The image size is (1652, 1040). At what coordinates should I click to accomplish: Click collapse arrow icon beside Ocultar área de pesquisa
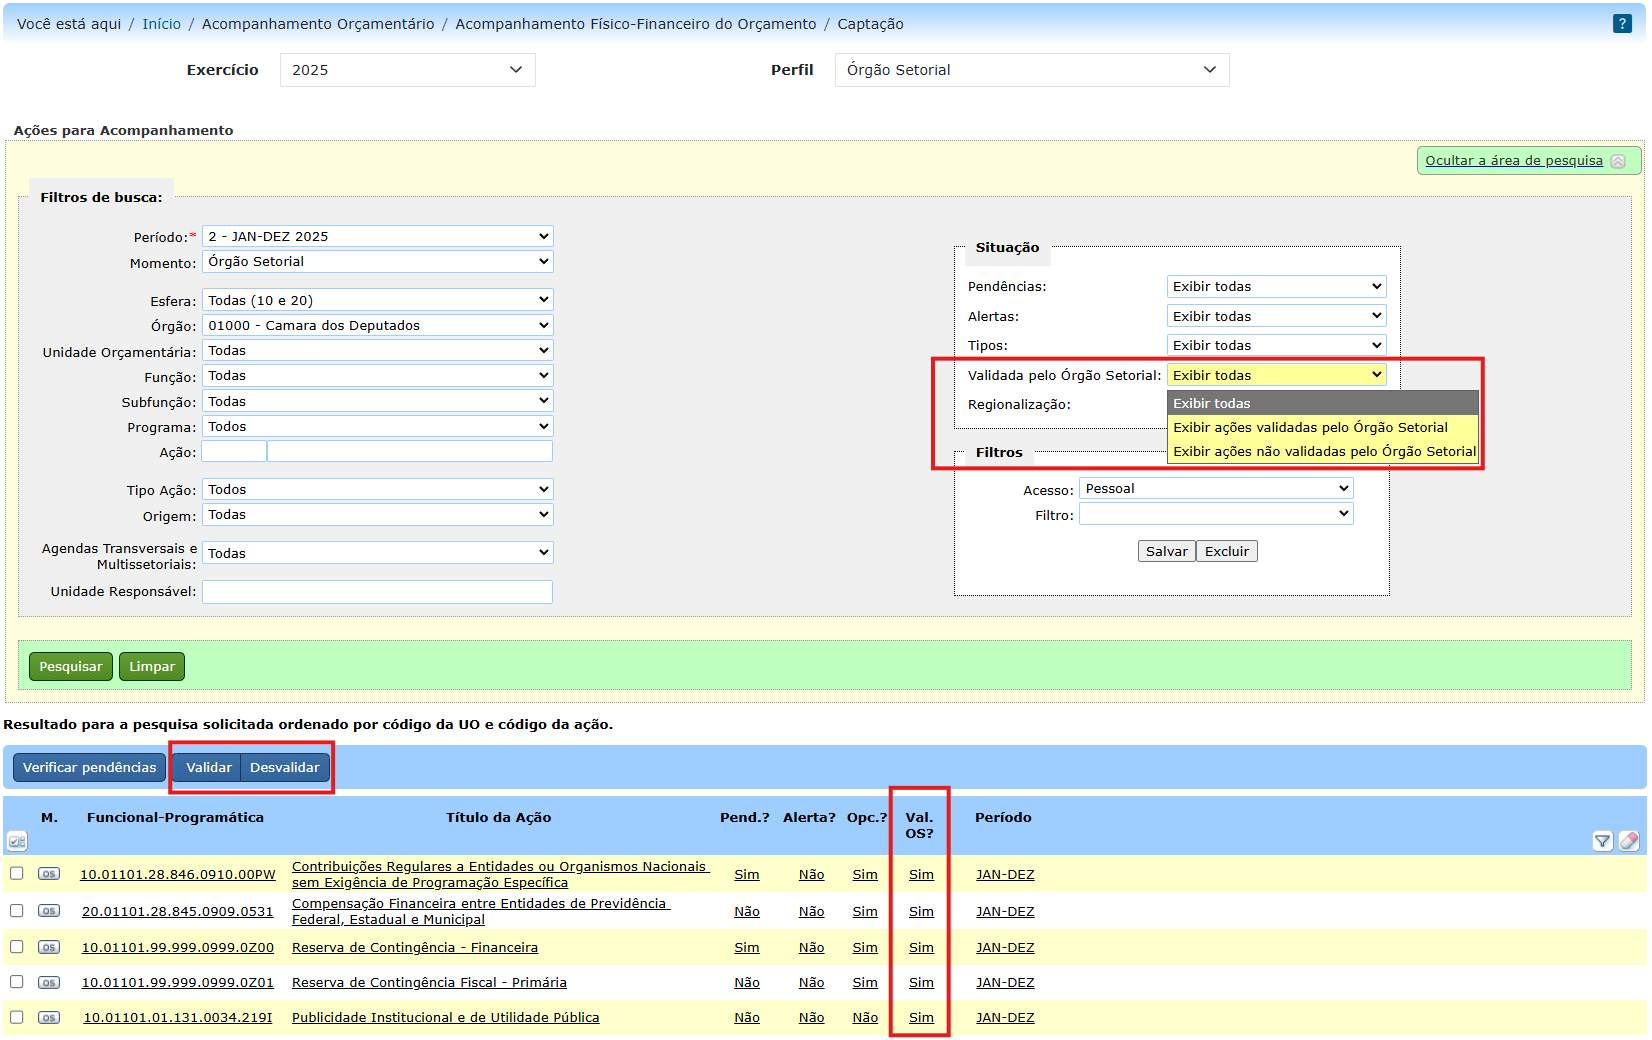tap(1618, 161)
